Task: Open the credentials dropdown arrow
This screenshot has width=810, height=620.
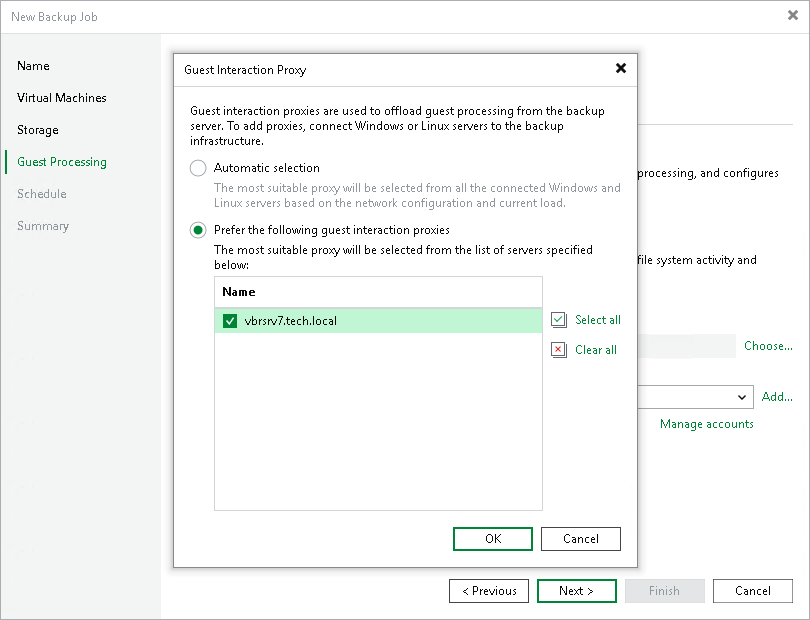Action: pos(742,397)
